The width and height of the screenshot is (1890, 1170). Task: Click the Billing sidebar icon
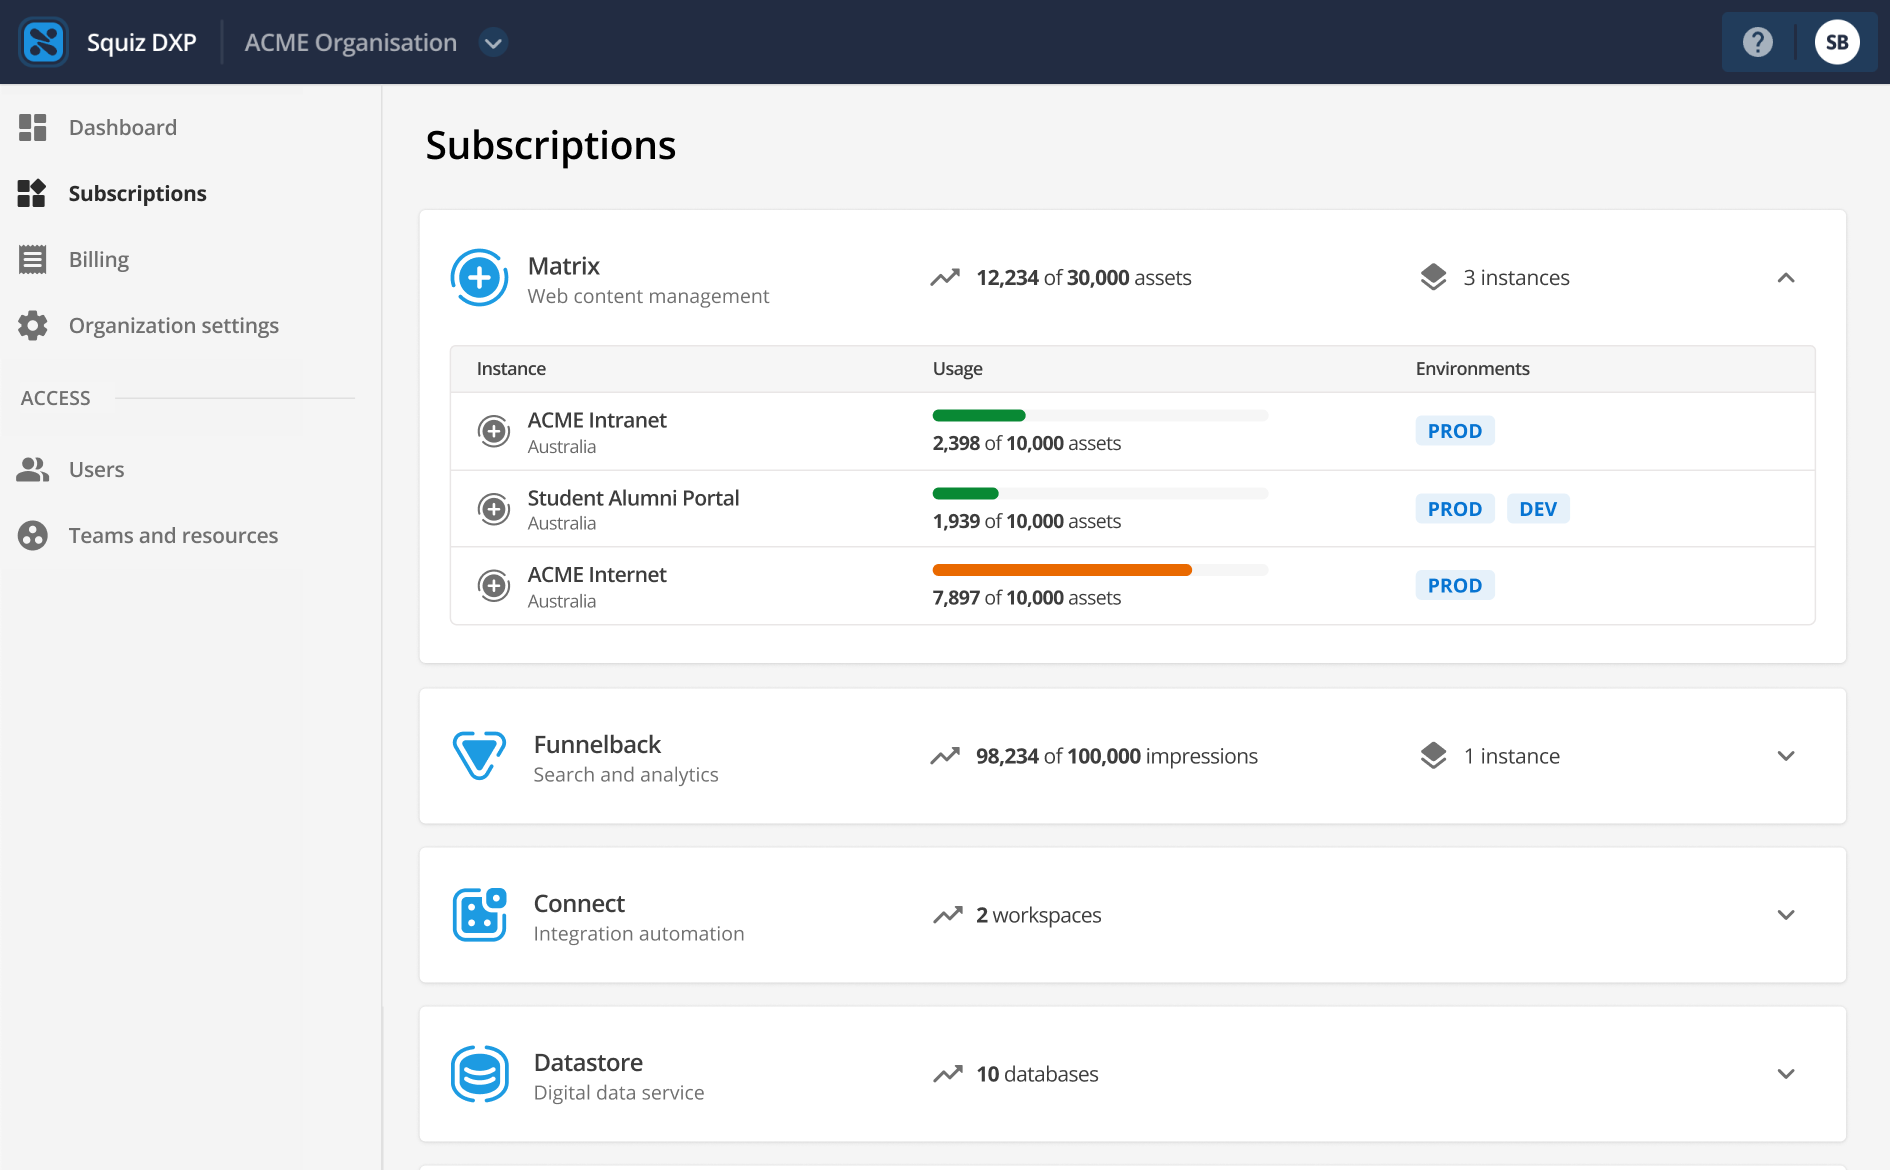[33, 259]
